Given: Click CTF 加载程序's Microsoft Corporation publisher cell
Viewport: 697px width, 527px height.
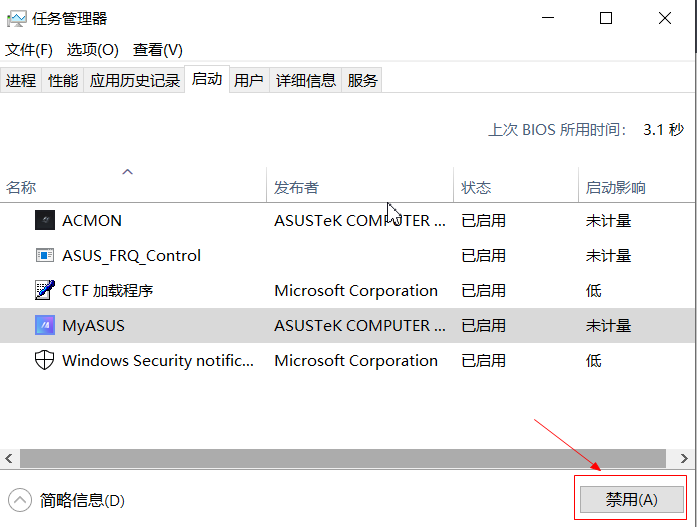Looking at the screenshot, I should point(356,291).
